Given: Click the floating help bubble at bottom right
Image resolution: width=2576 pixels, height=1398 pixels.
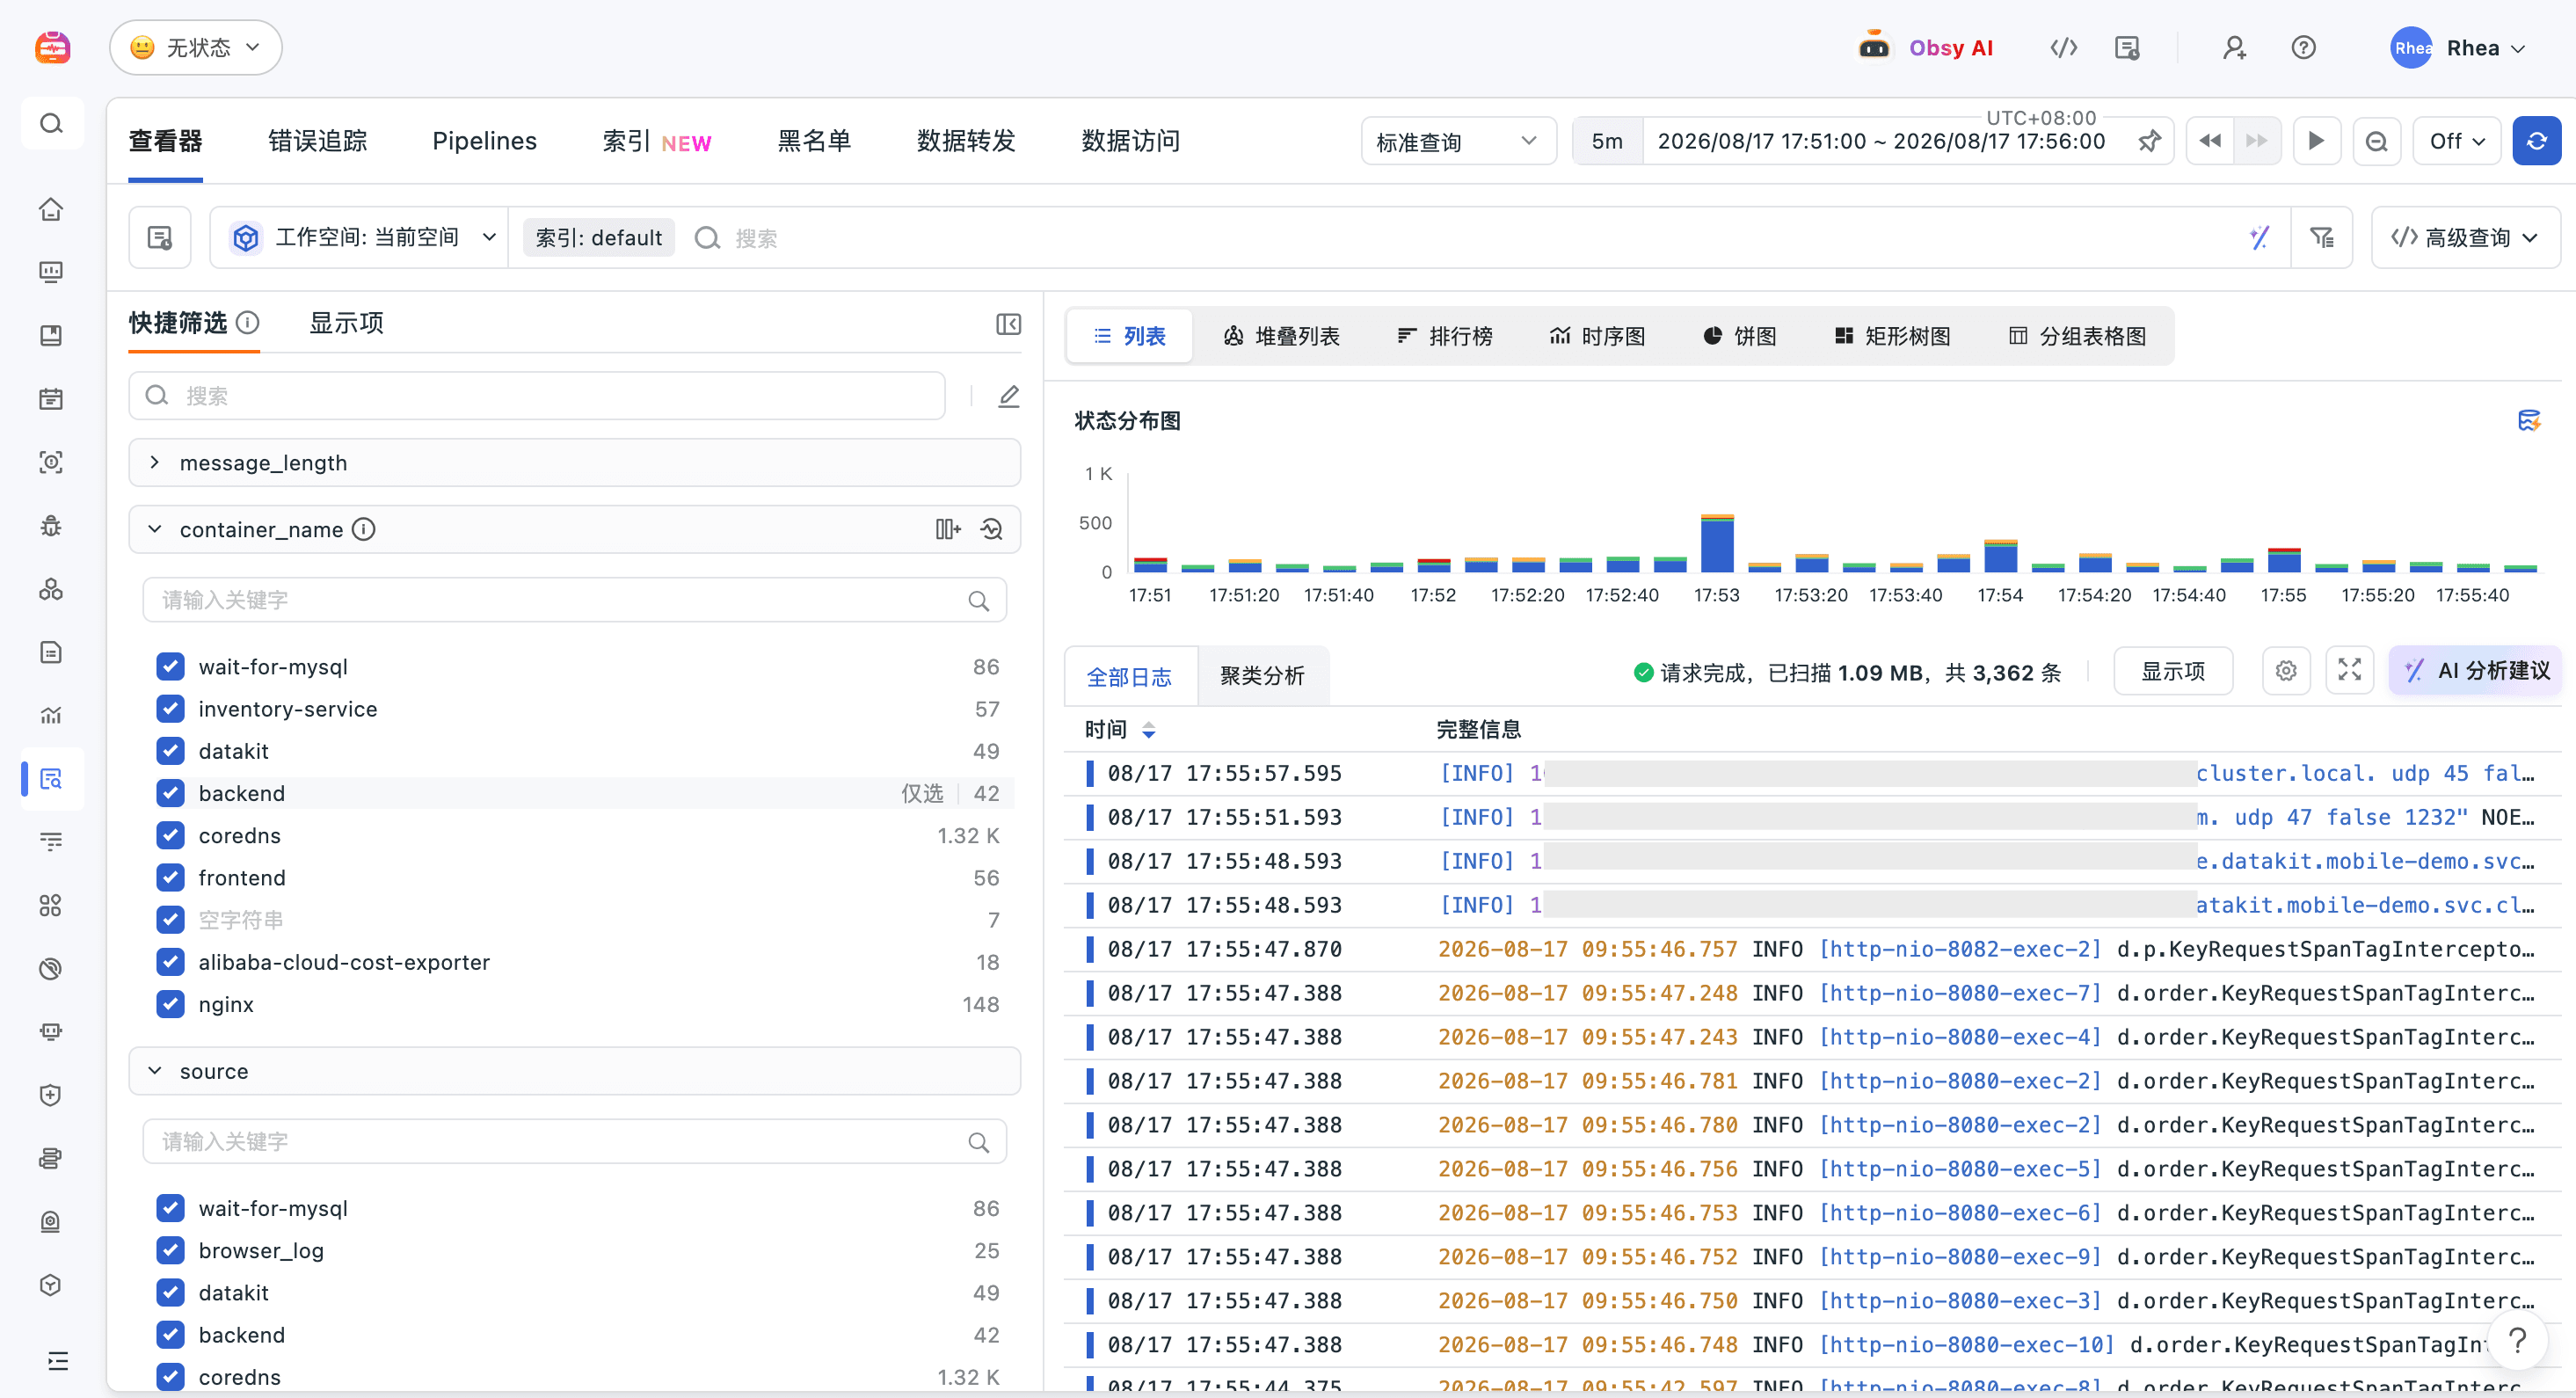Looking at the screenshot, I should click(2517, 1340).
